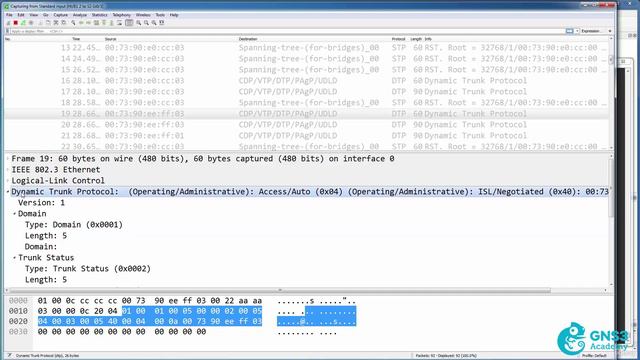640x360 pixels.
Task: Close this capture file toolbar icon
Action: point(56,23)
